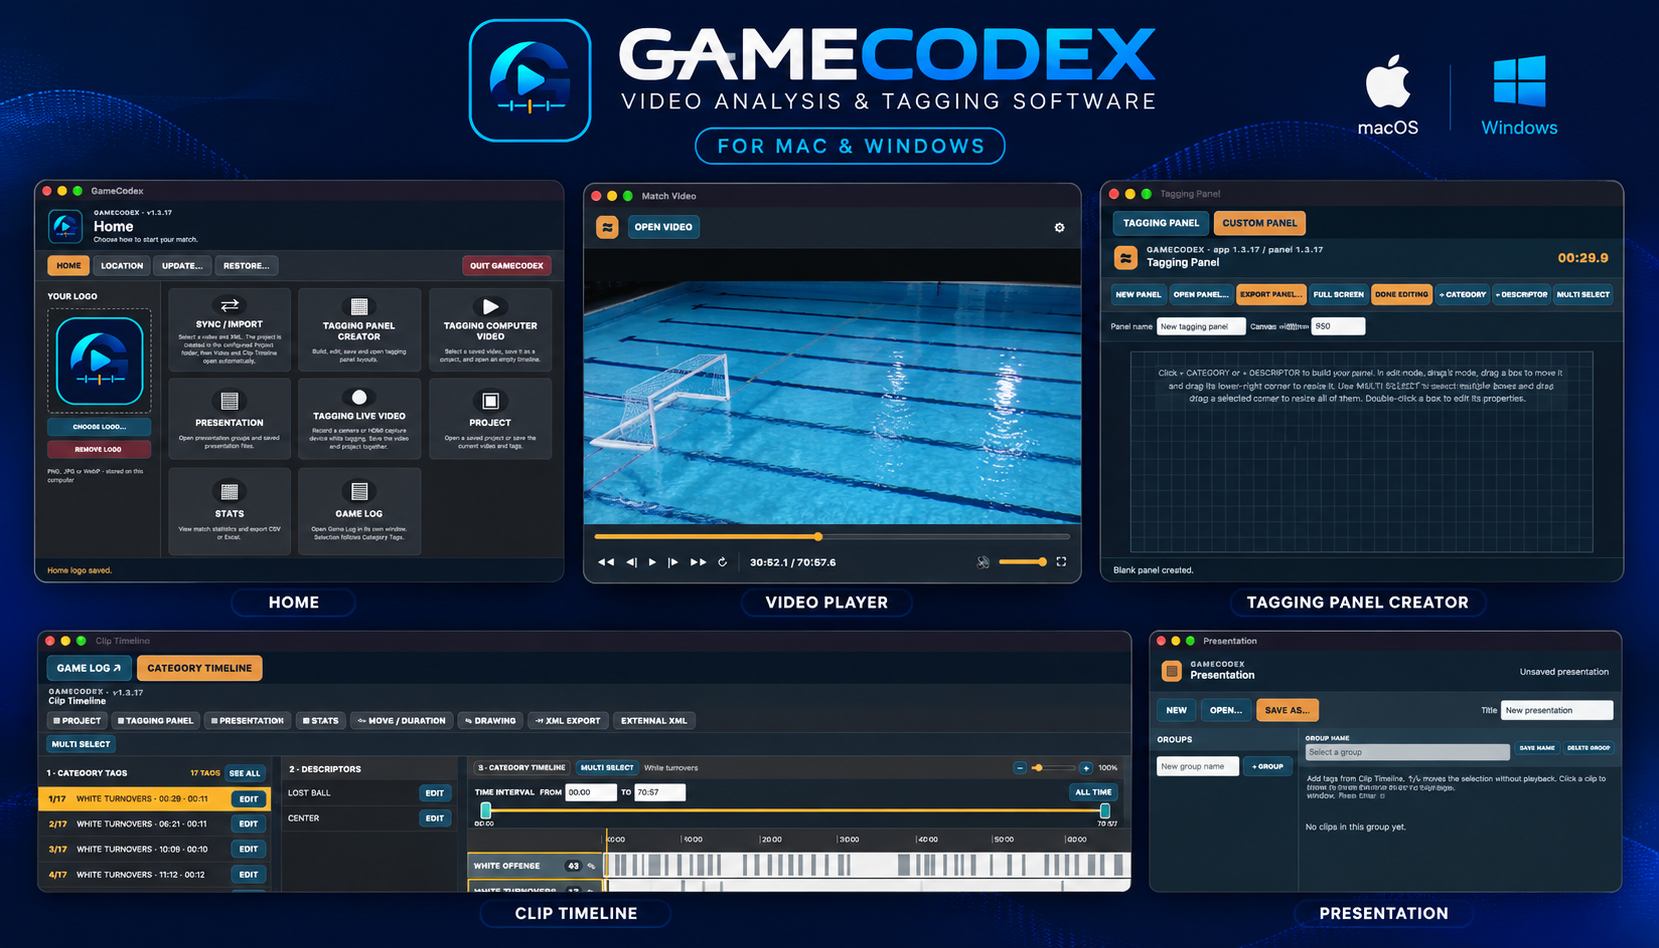This screenshot has height=948, width=1659.
Task: Open Sync / Import tile on Home
Action: pos(229,329)
